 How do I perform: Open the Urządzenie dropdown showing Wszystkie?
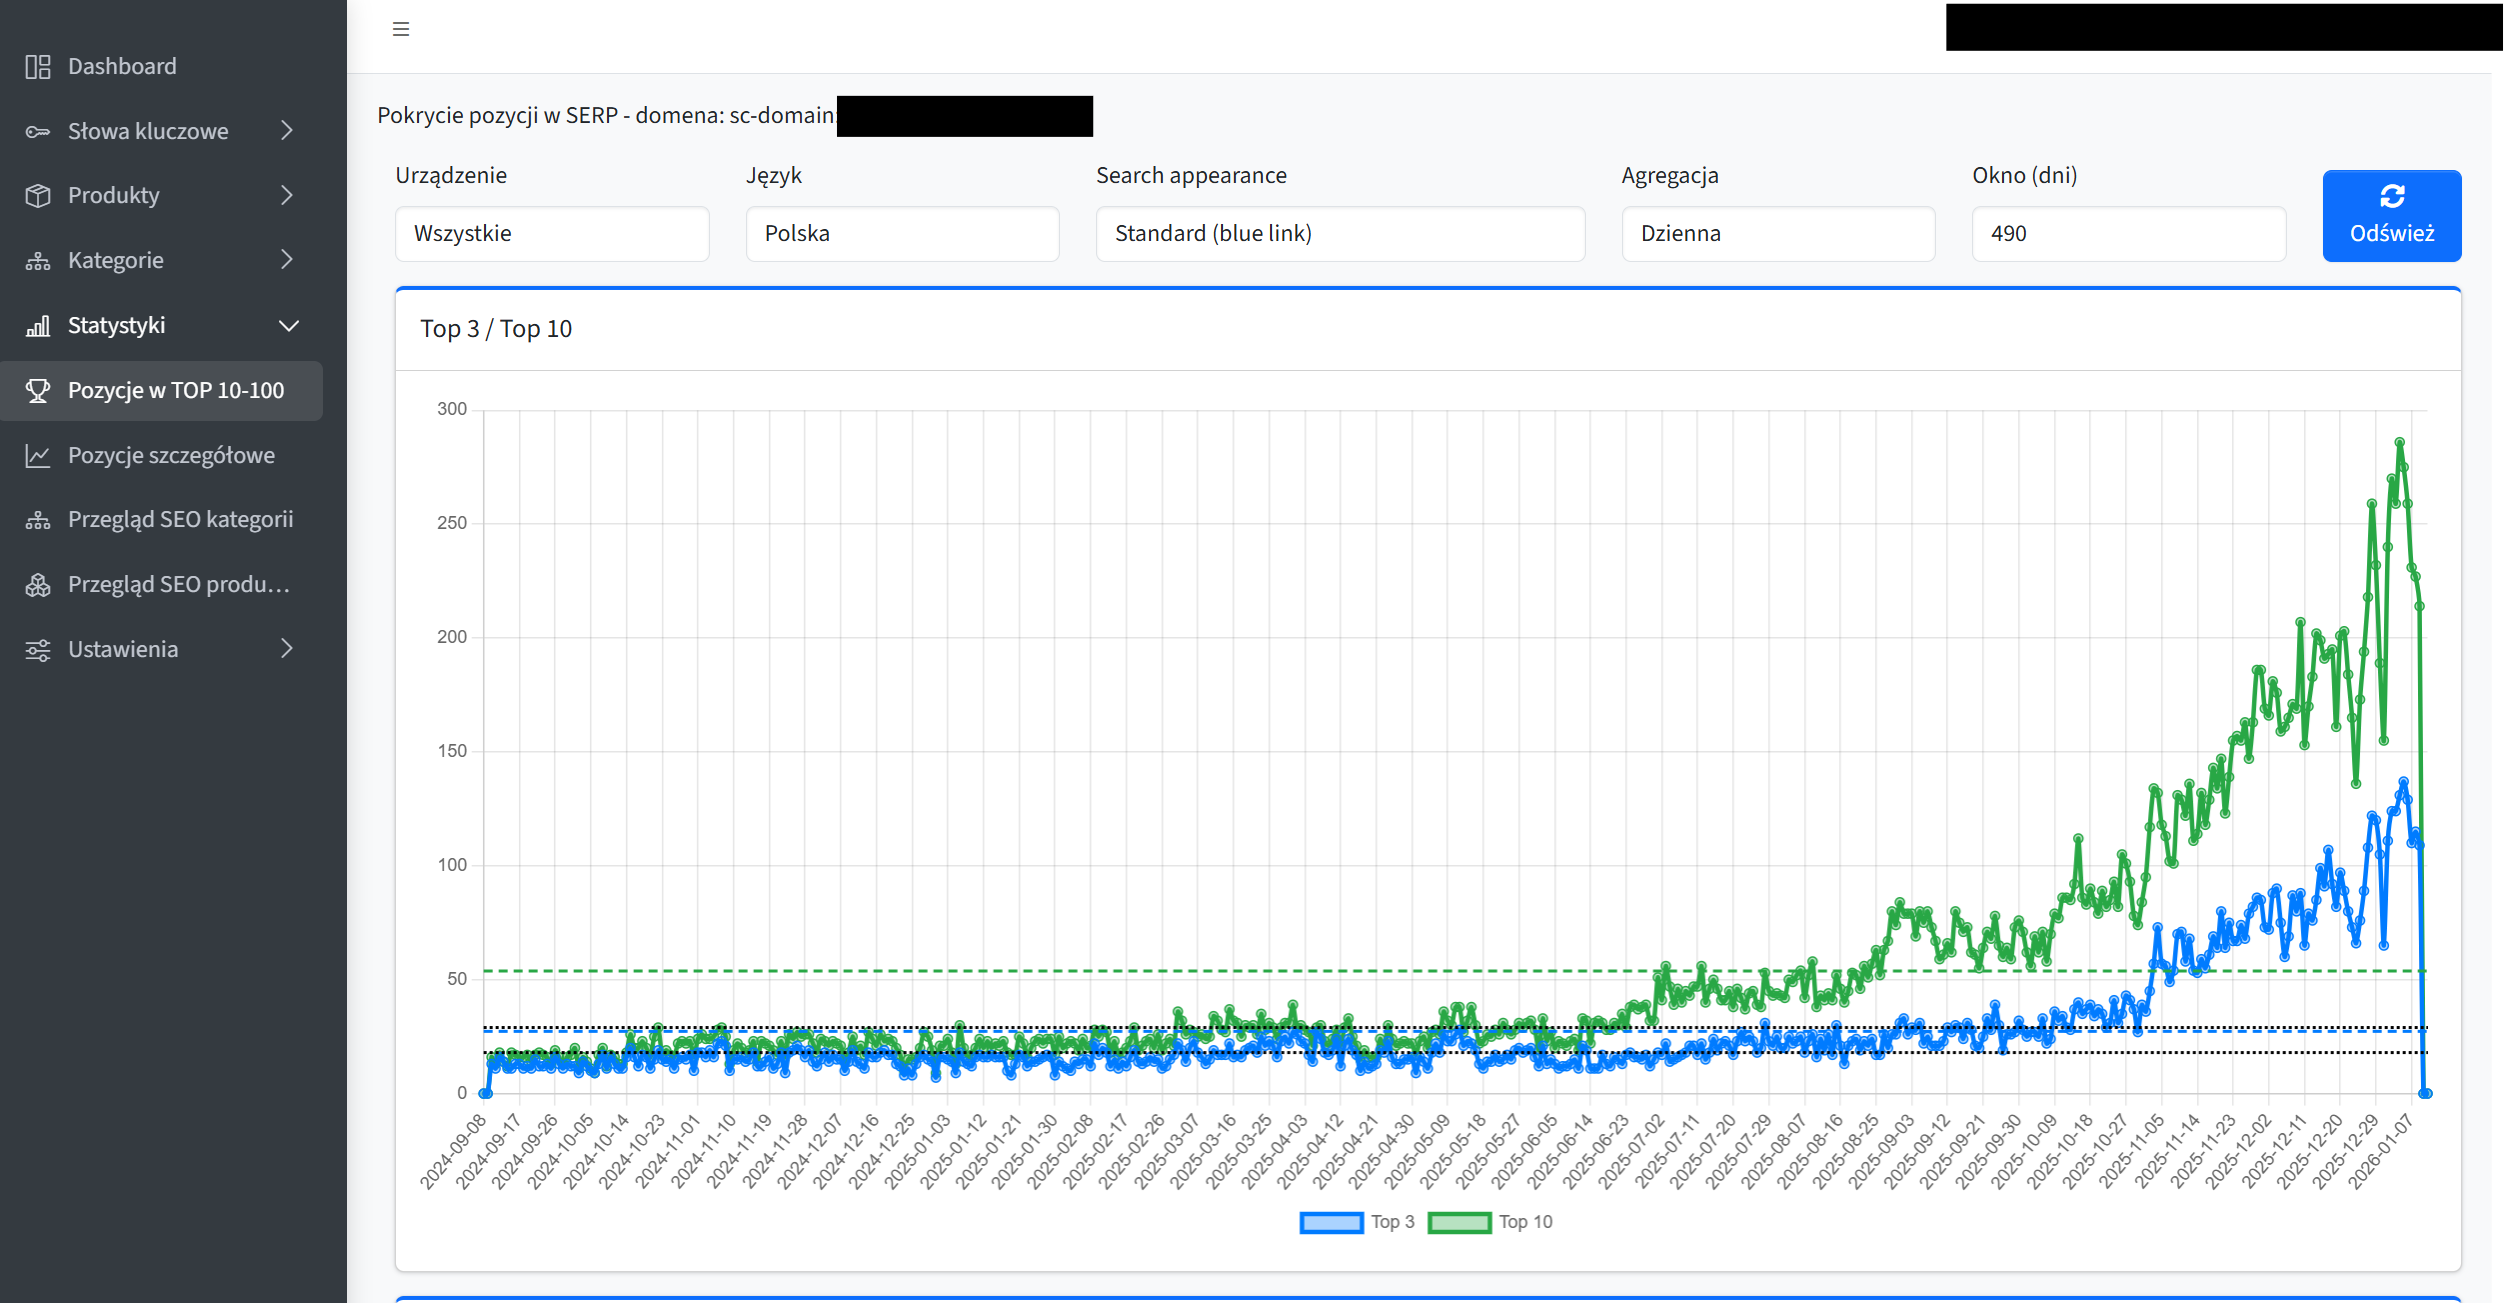[x=552, y=234]
